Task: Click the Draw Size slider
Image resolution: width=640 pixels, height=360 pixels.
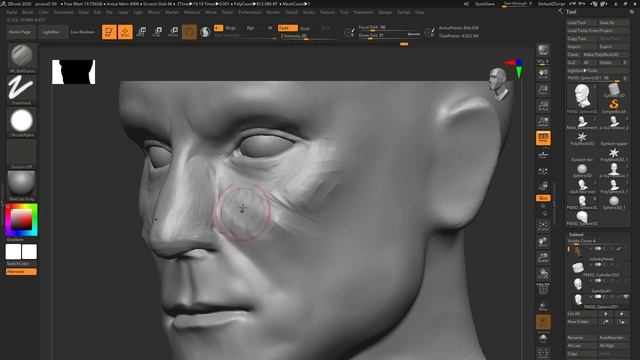Action: tap(390, 36)
